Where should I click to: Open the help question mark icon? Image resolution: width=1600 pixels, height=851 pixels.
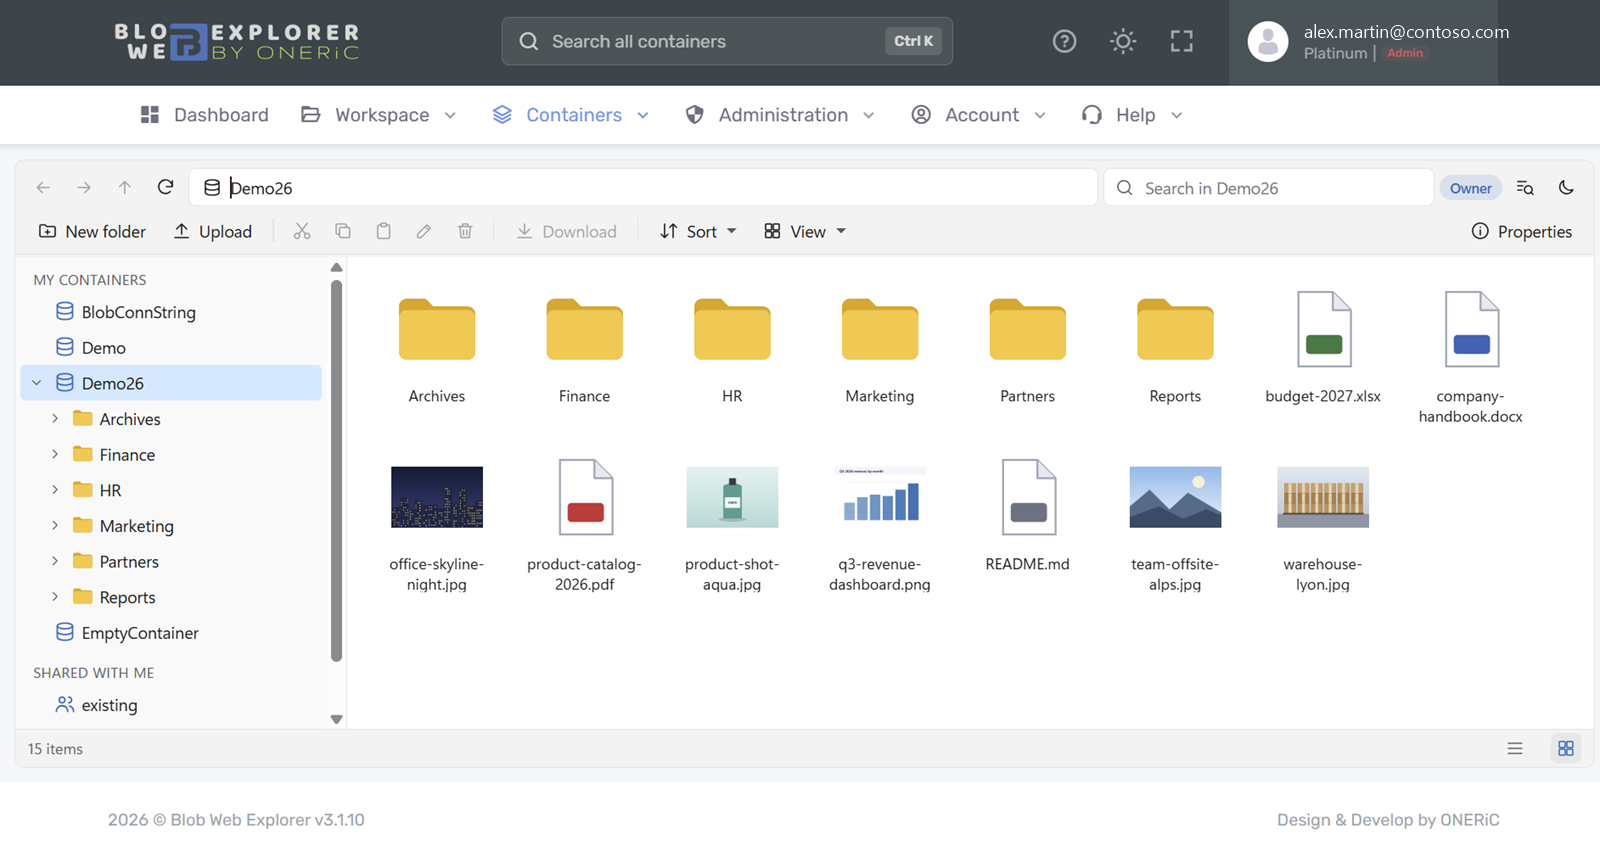tap(1064, 41)
